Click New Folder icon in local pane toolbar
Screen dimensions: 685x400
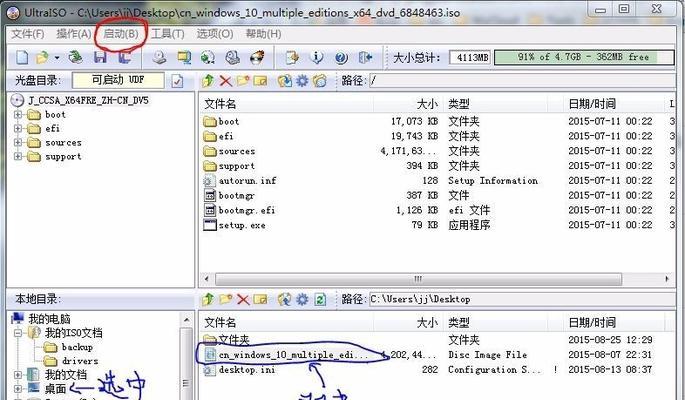click(226, 299)
